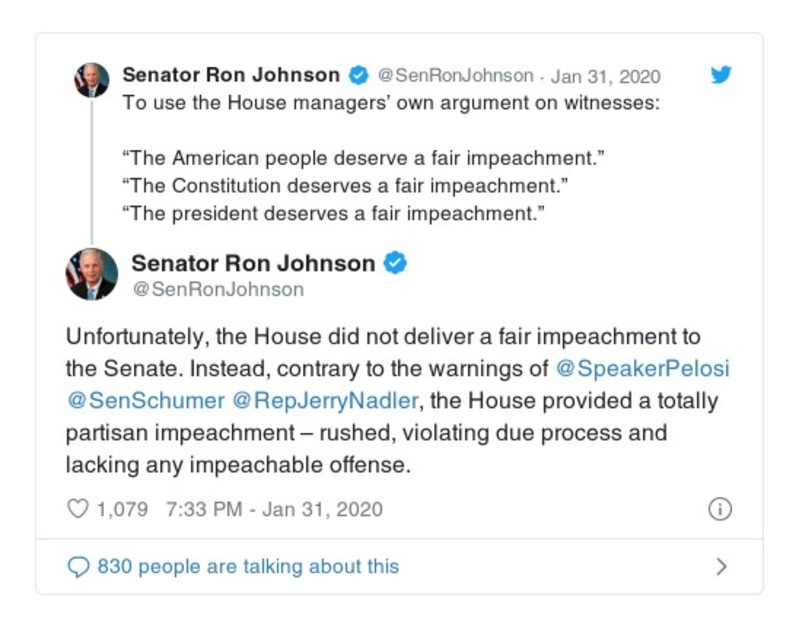
Task: Open the @SpeakerPelosi mention
Action: 642,368
